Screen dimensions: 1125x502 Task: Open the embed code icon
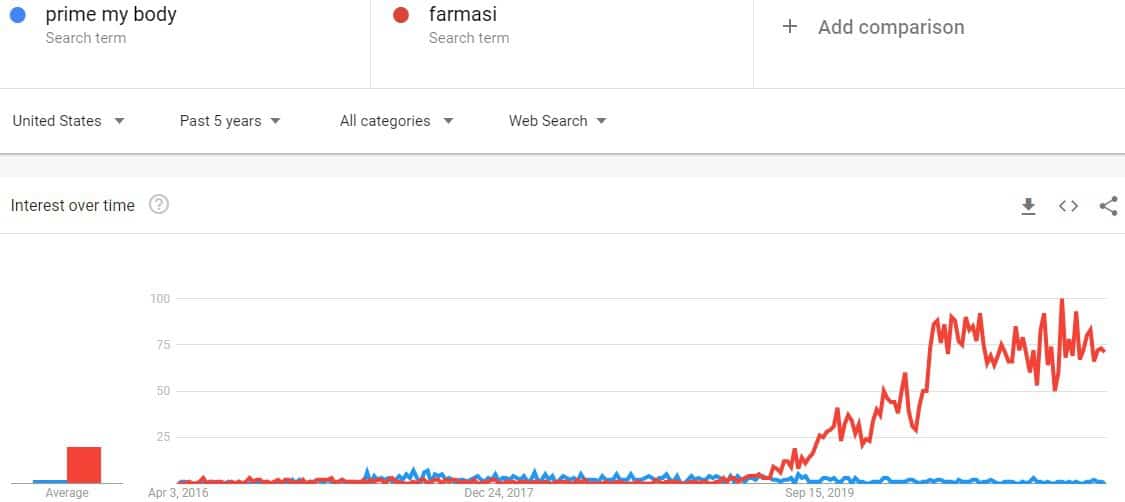point(1068,206)
